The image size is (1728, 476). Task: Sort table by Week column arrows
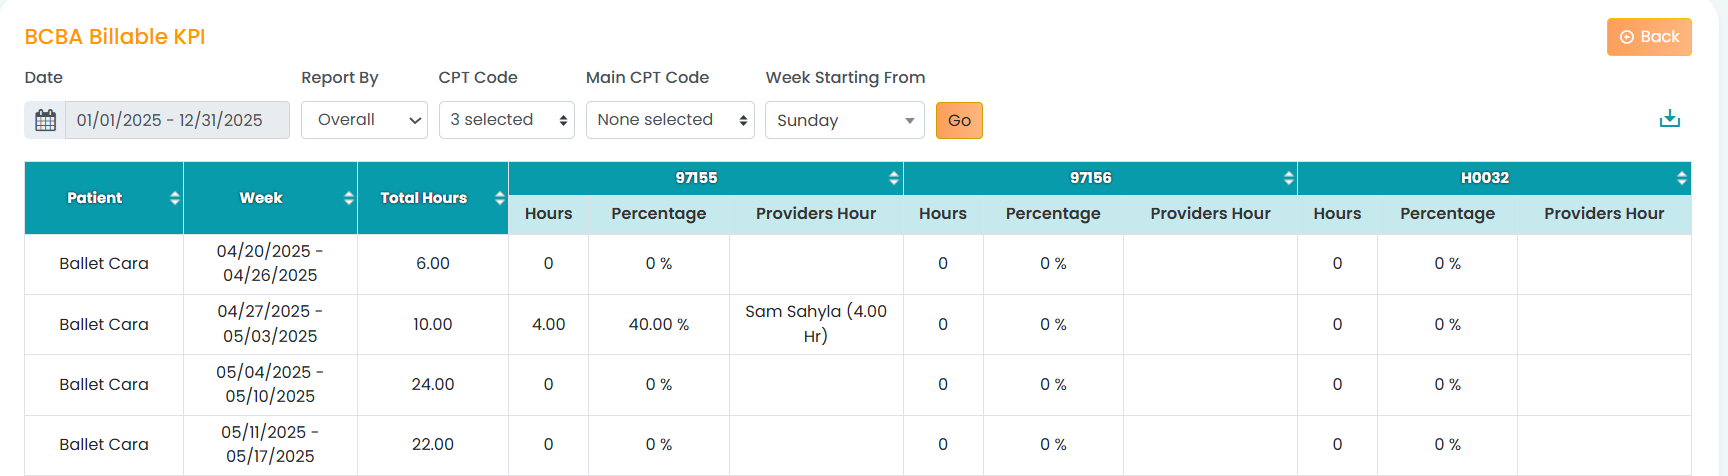tap(349, 198)
